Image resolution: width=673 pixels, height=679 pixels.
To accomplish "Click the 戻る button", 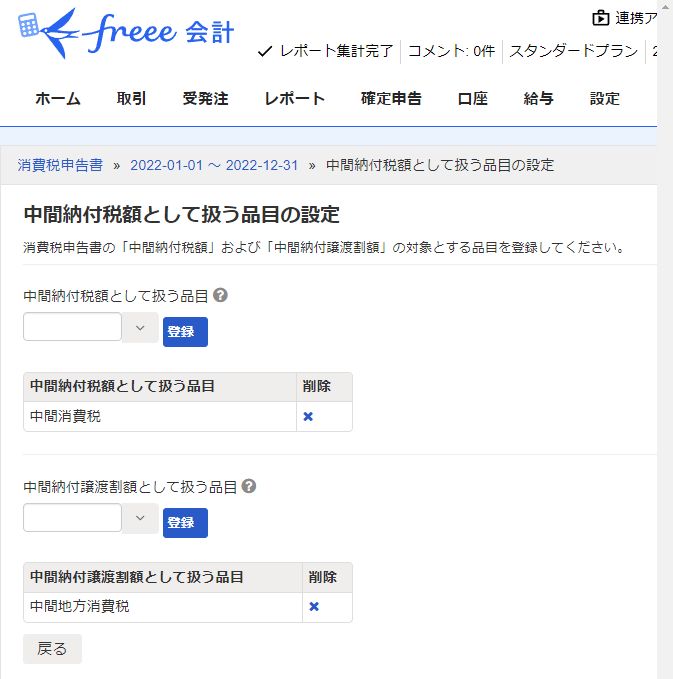I will pos(52,649).
